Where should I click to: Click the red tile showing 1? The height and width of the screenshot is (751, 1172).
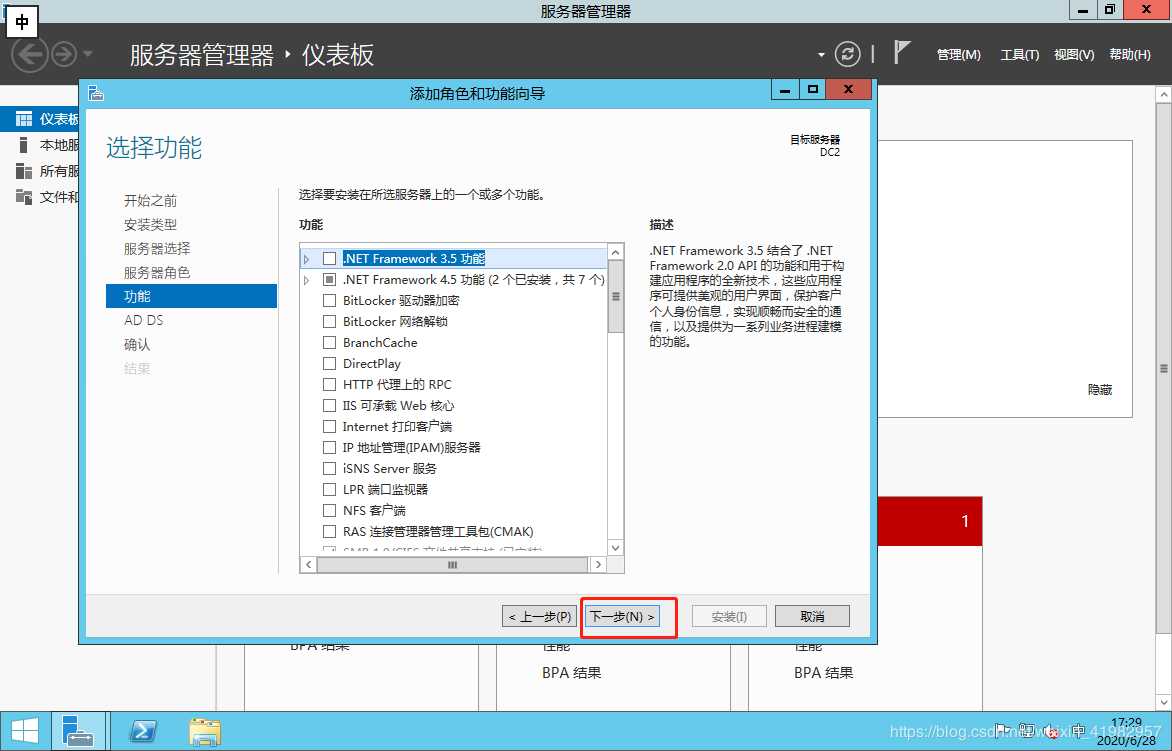pyautogui.click(x=930, y=521)
